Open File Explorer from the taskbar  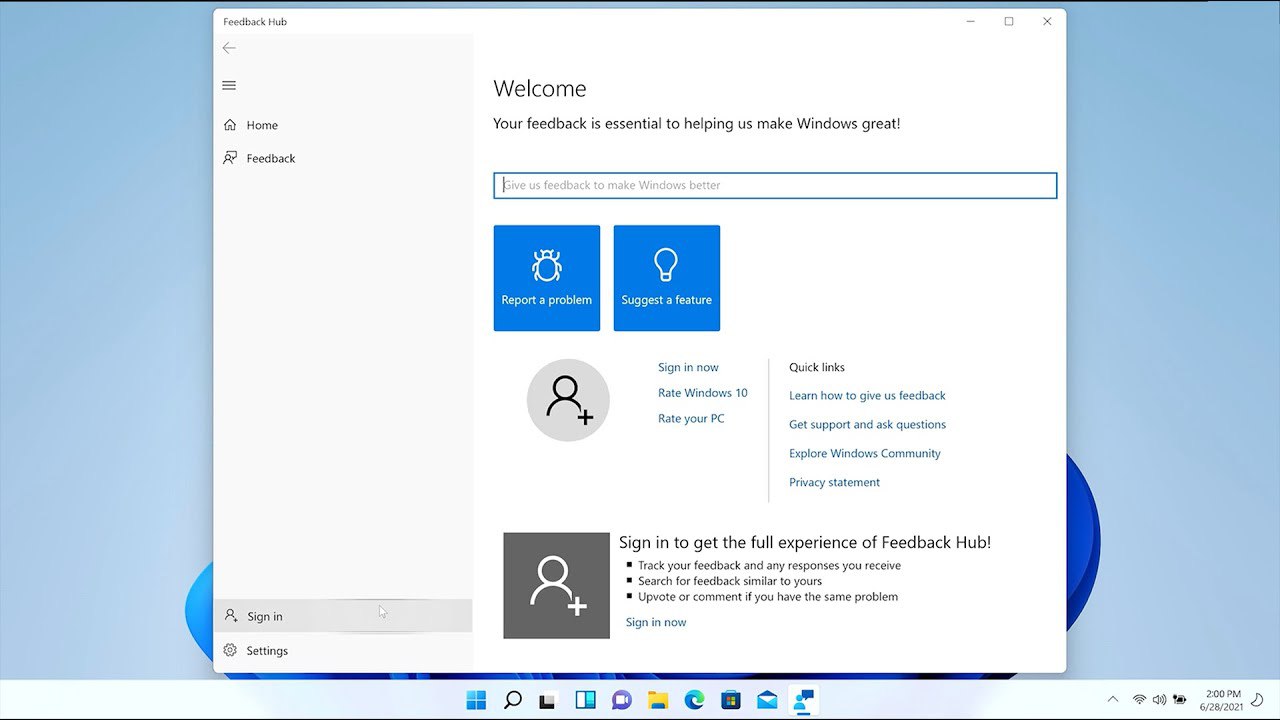tap(658, 700)
